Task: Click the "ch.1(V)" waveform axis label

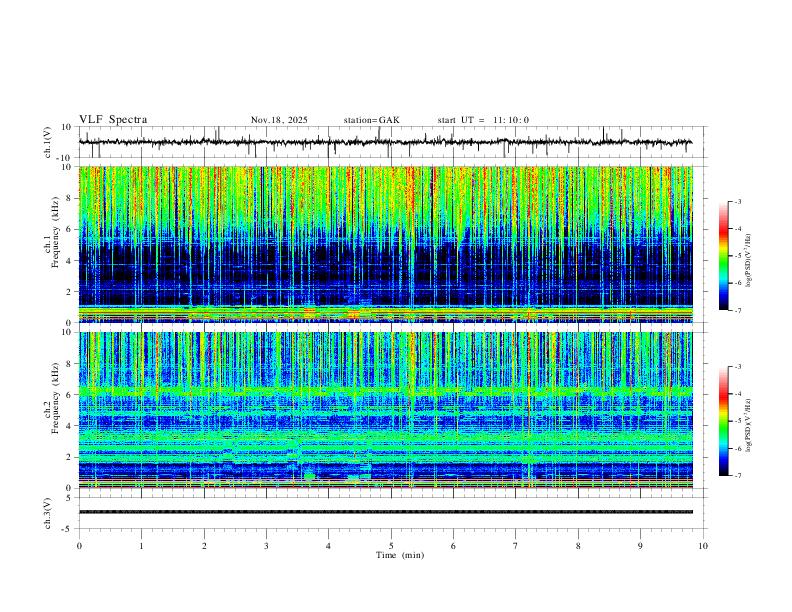Action: tap(48, 142)
